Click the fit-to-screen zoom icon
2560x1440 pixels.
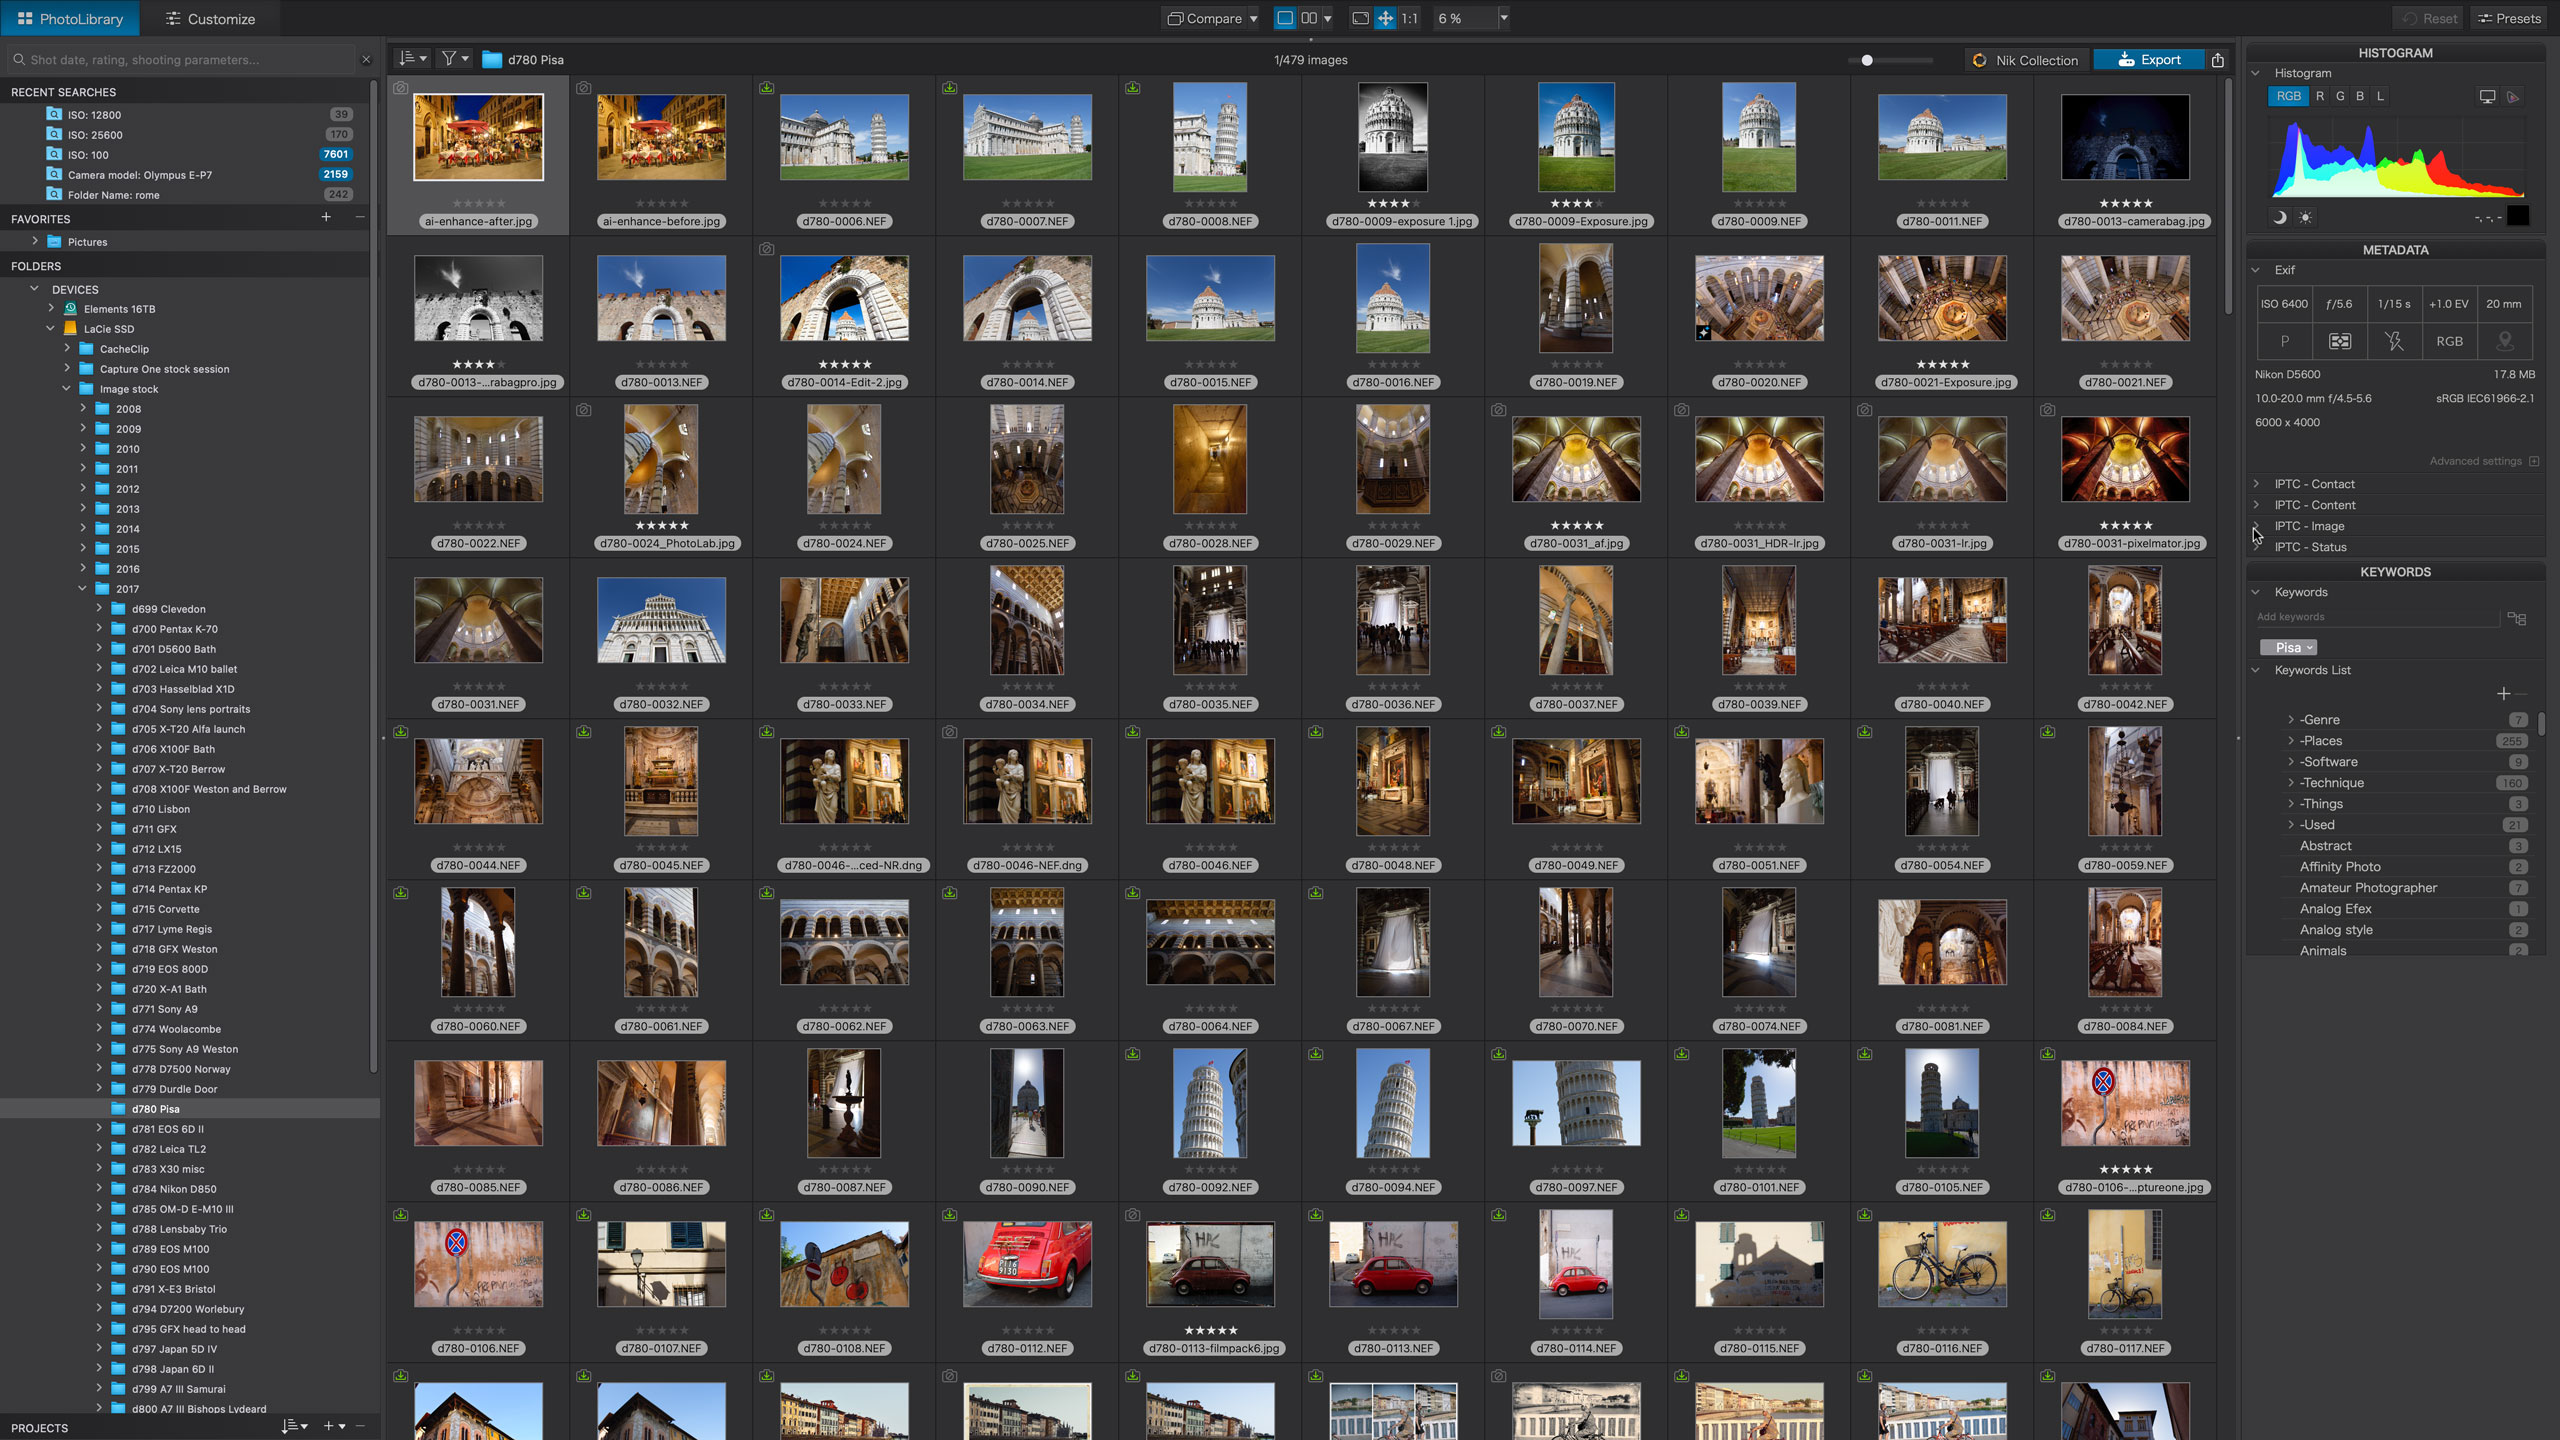tap(1360, 18)
